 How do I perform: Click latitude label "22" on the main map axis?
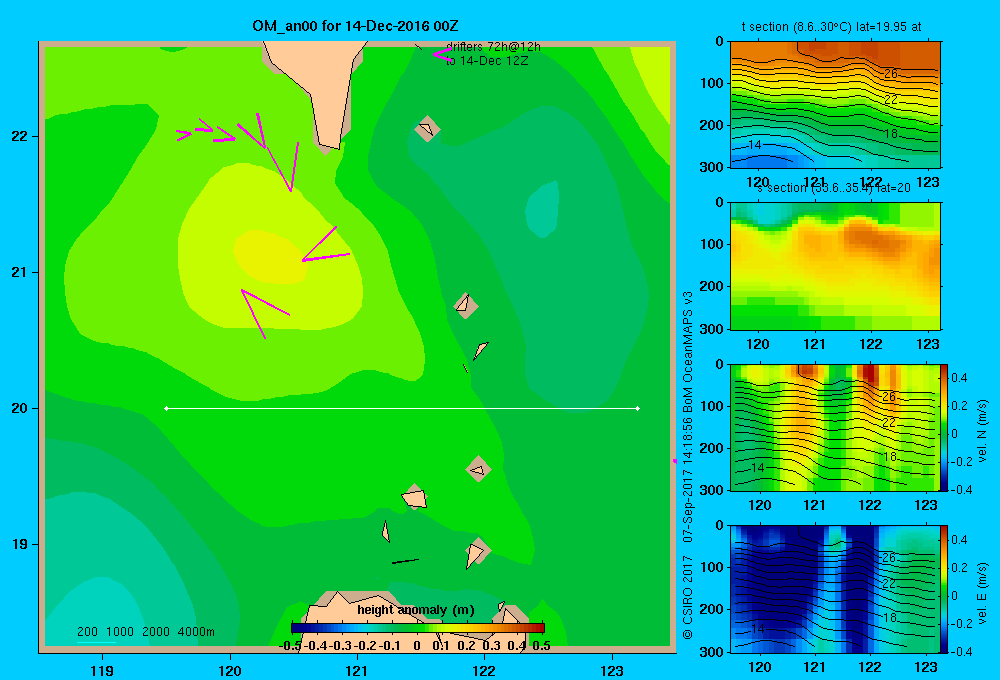coord(20,136)
